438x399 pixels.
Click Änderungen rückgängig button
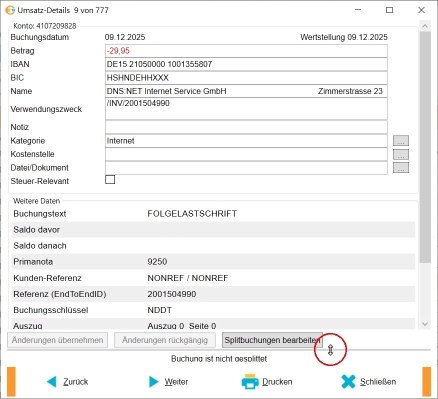pos(165,340)
